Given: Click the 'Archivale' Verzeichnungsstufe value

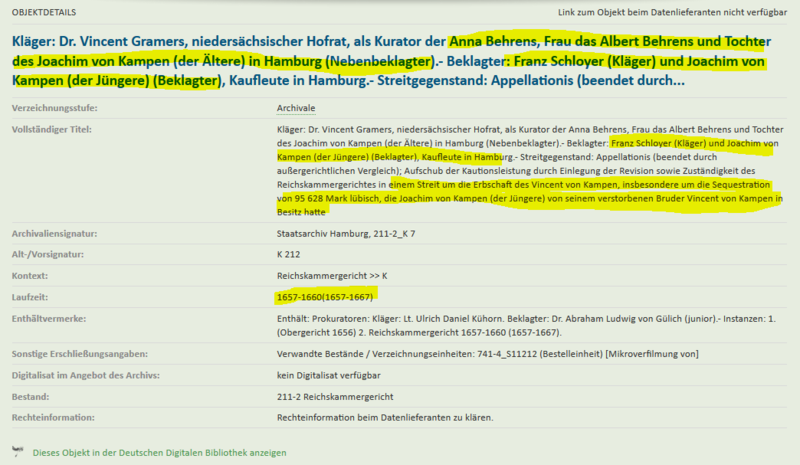Looking at the screenshot, I should 296,107.
